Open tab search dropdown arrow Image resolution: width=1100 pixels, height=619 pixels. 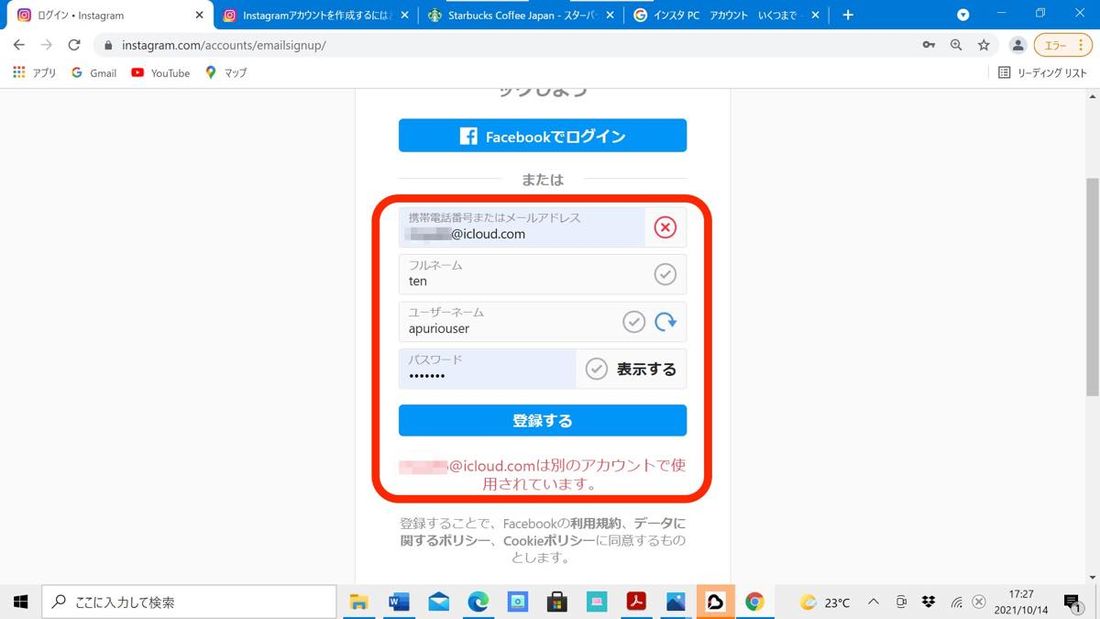click(x=963, y=15)
